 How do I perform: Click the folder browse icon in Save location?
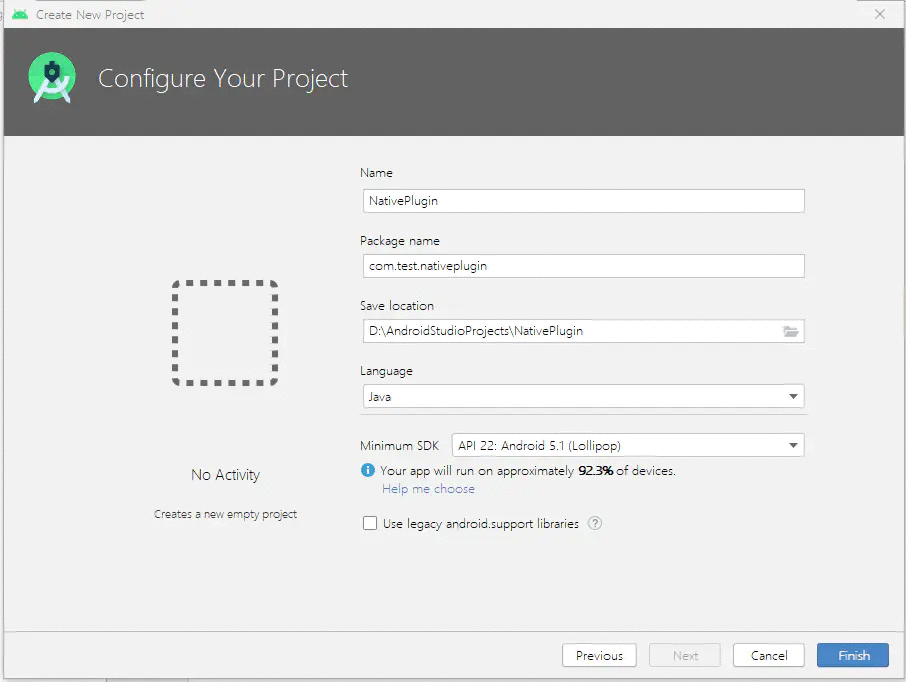click(x=790, y=331)
